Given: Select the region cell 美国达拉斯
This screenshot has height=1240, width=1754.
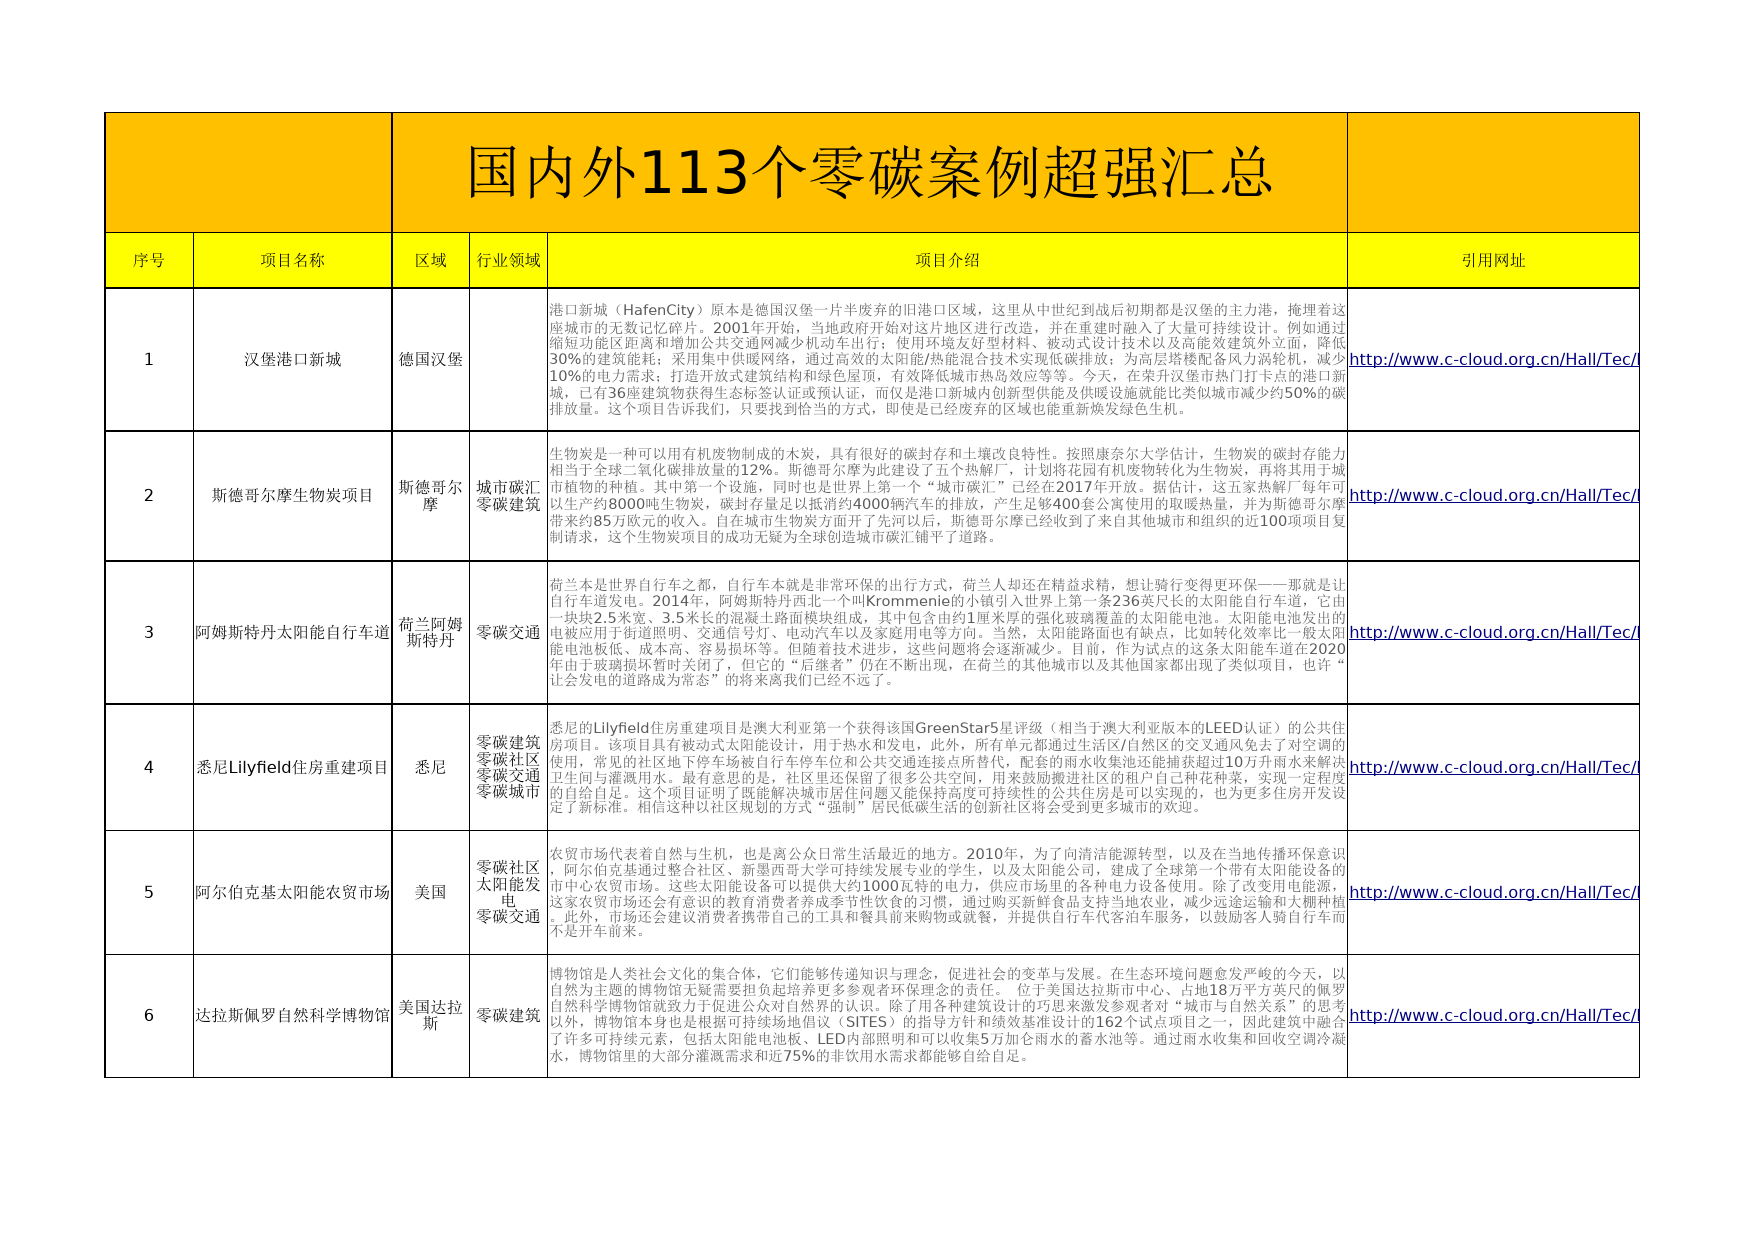Looking at the screenshot, I should coord(431,1016).
